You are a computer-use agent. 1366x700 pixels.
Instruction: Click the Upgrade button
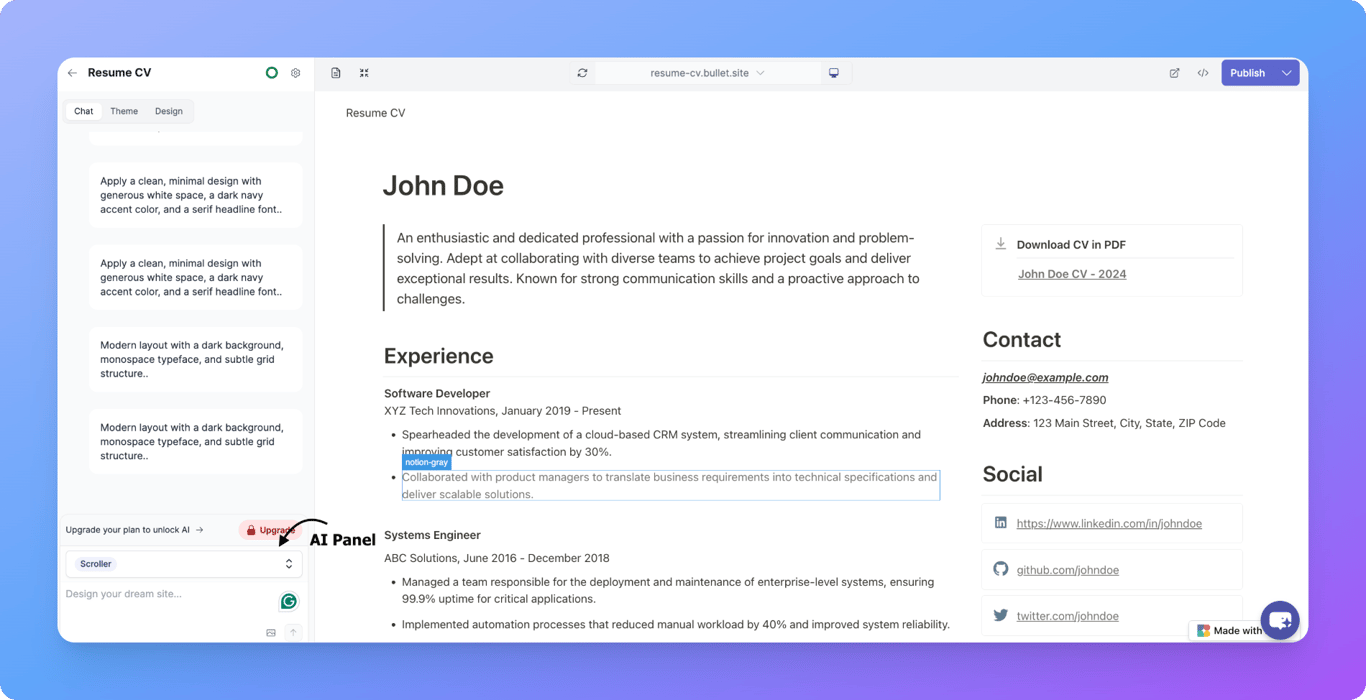coord(268,529)
